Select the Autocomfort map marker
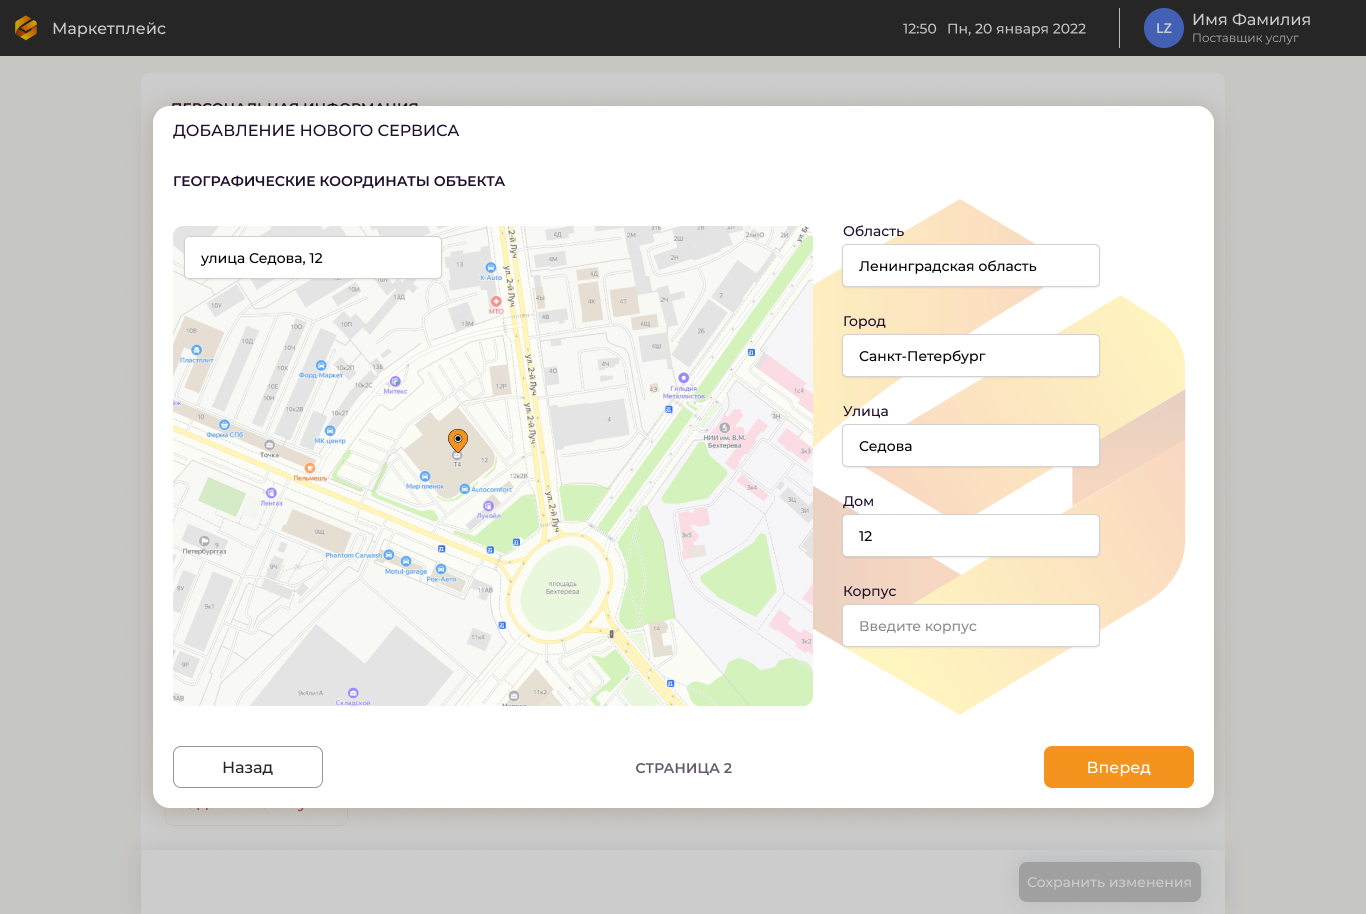Screen dimensions: 1366x914 pos(465,489)
